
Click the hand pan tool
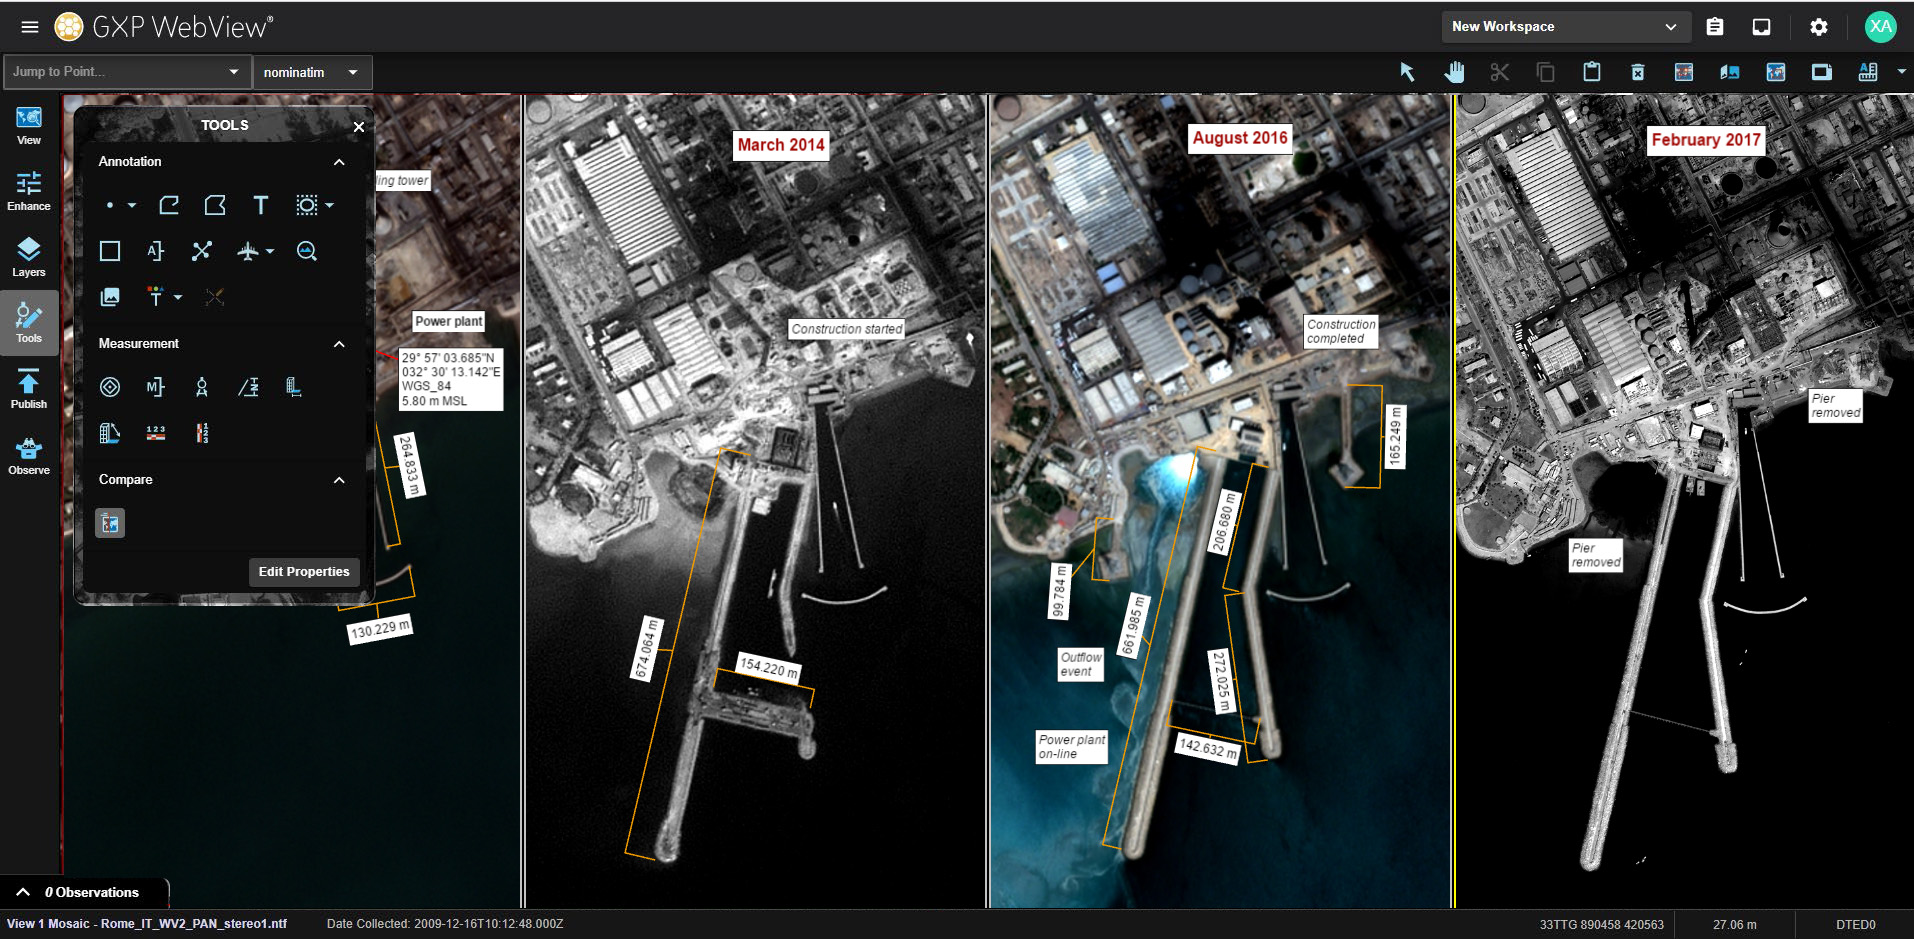(x=1453, y=72)
